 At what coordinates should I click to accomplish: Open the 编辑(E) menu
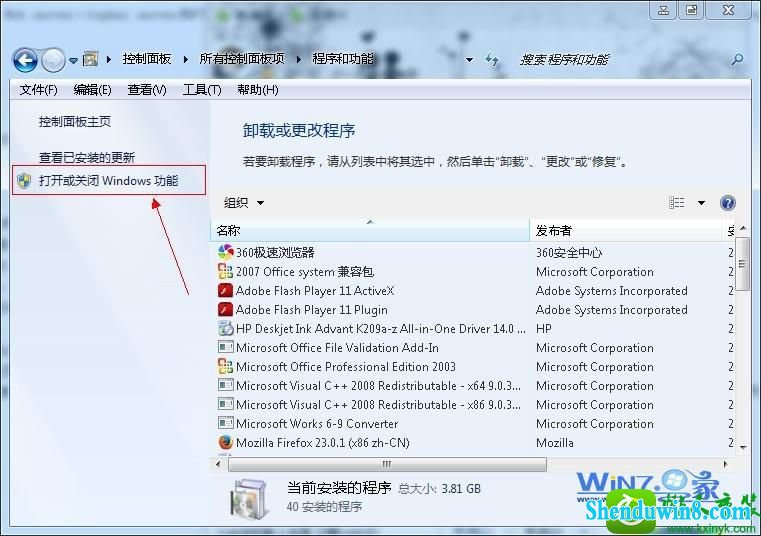click(x=92, y=90)
